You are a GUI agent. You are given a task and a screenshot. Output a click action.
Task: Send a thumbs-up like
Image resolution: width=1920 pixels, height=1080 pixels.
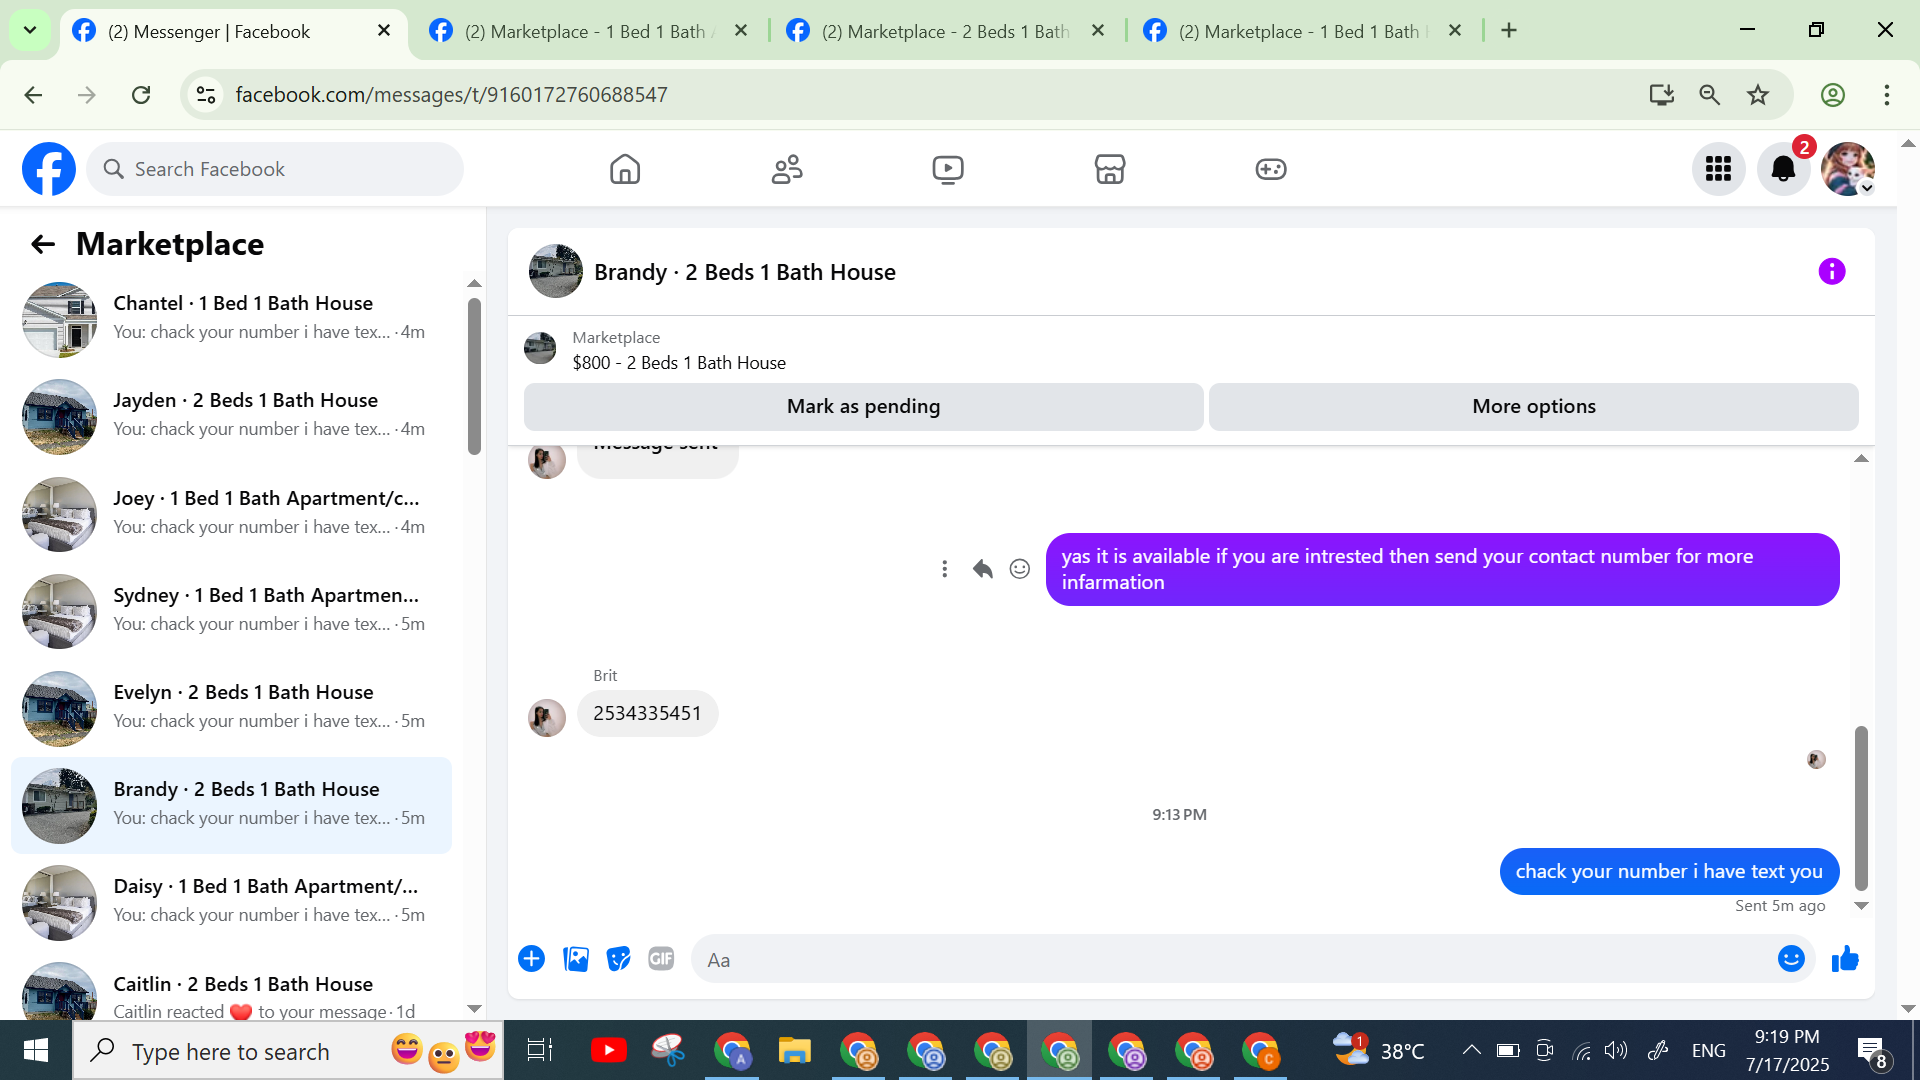pos(1845,959)
